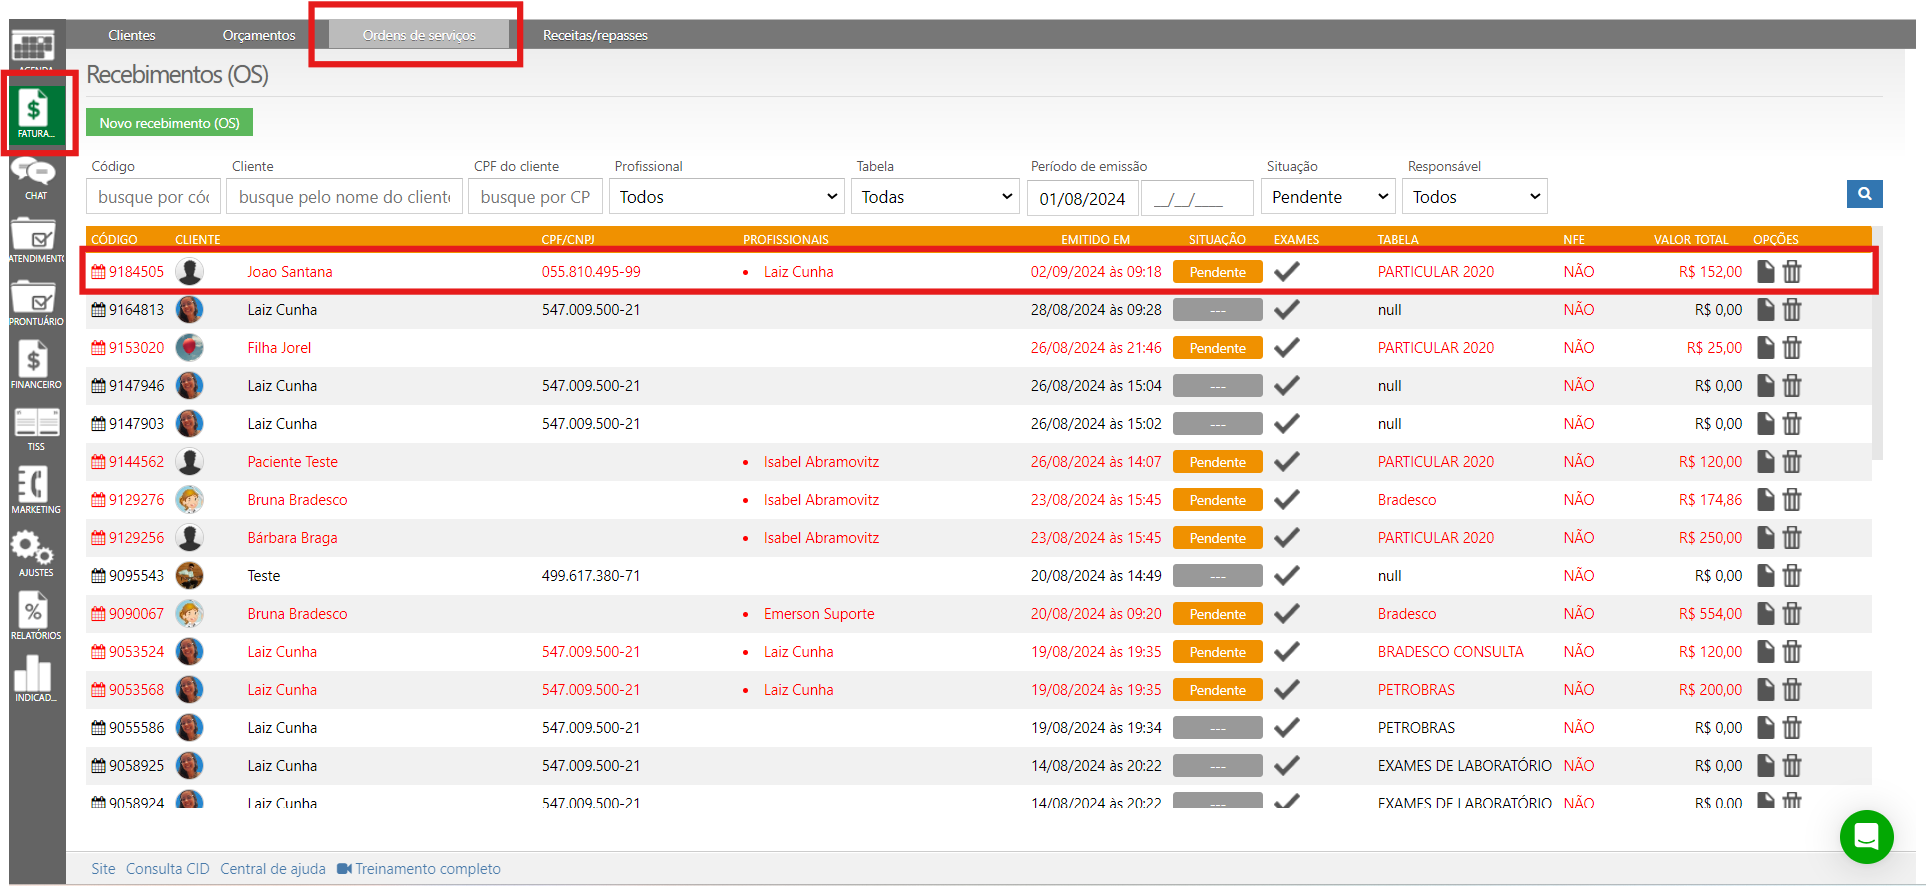
Task: Delete order 9153020 with trash icon
Action: coord(1792,348)
